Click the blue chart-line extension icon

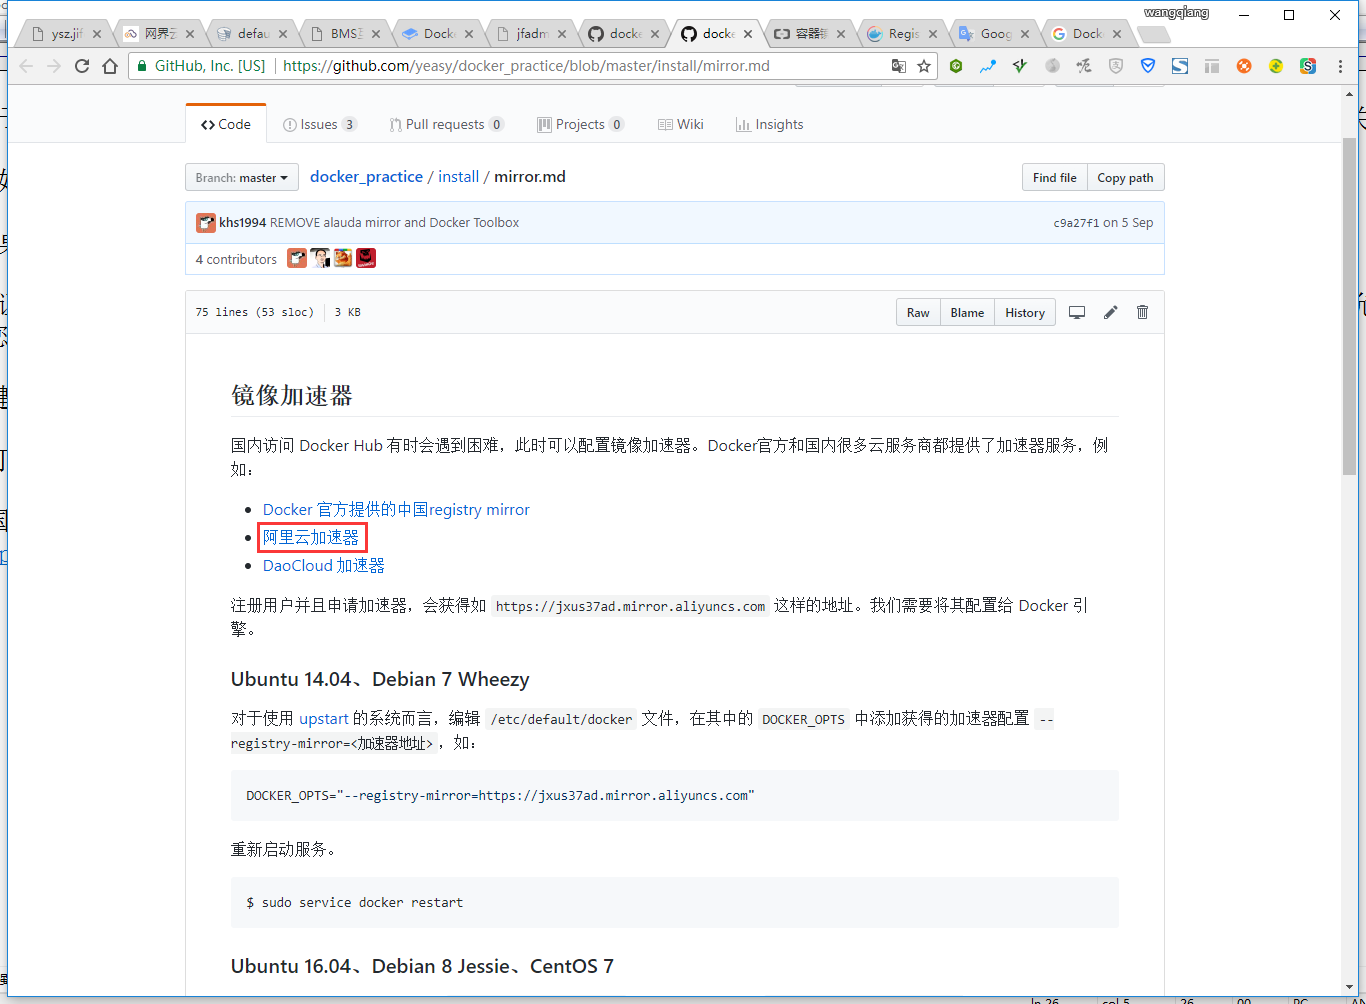[x=988, y=66]
